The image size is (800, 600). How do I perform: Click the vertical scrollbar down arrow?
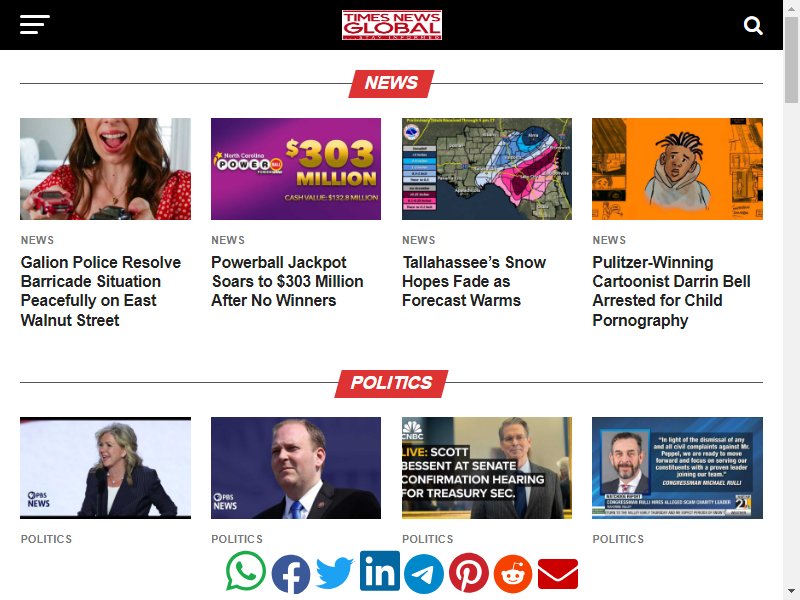pyautogui.click(x=791, y=591)
